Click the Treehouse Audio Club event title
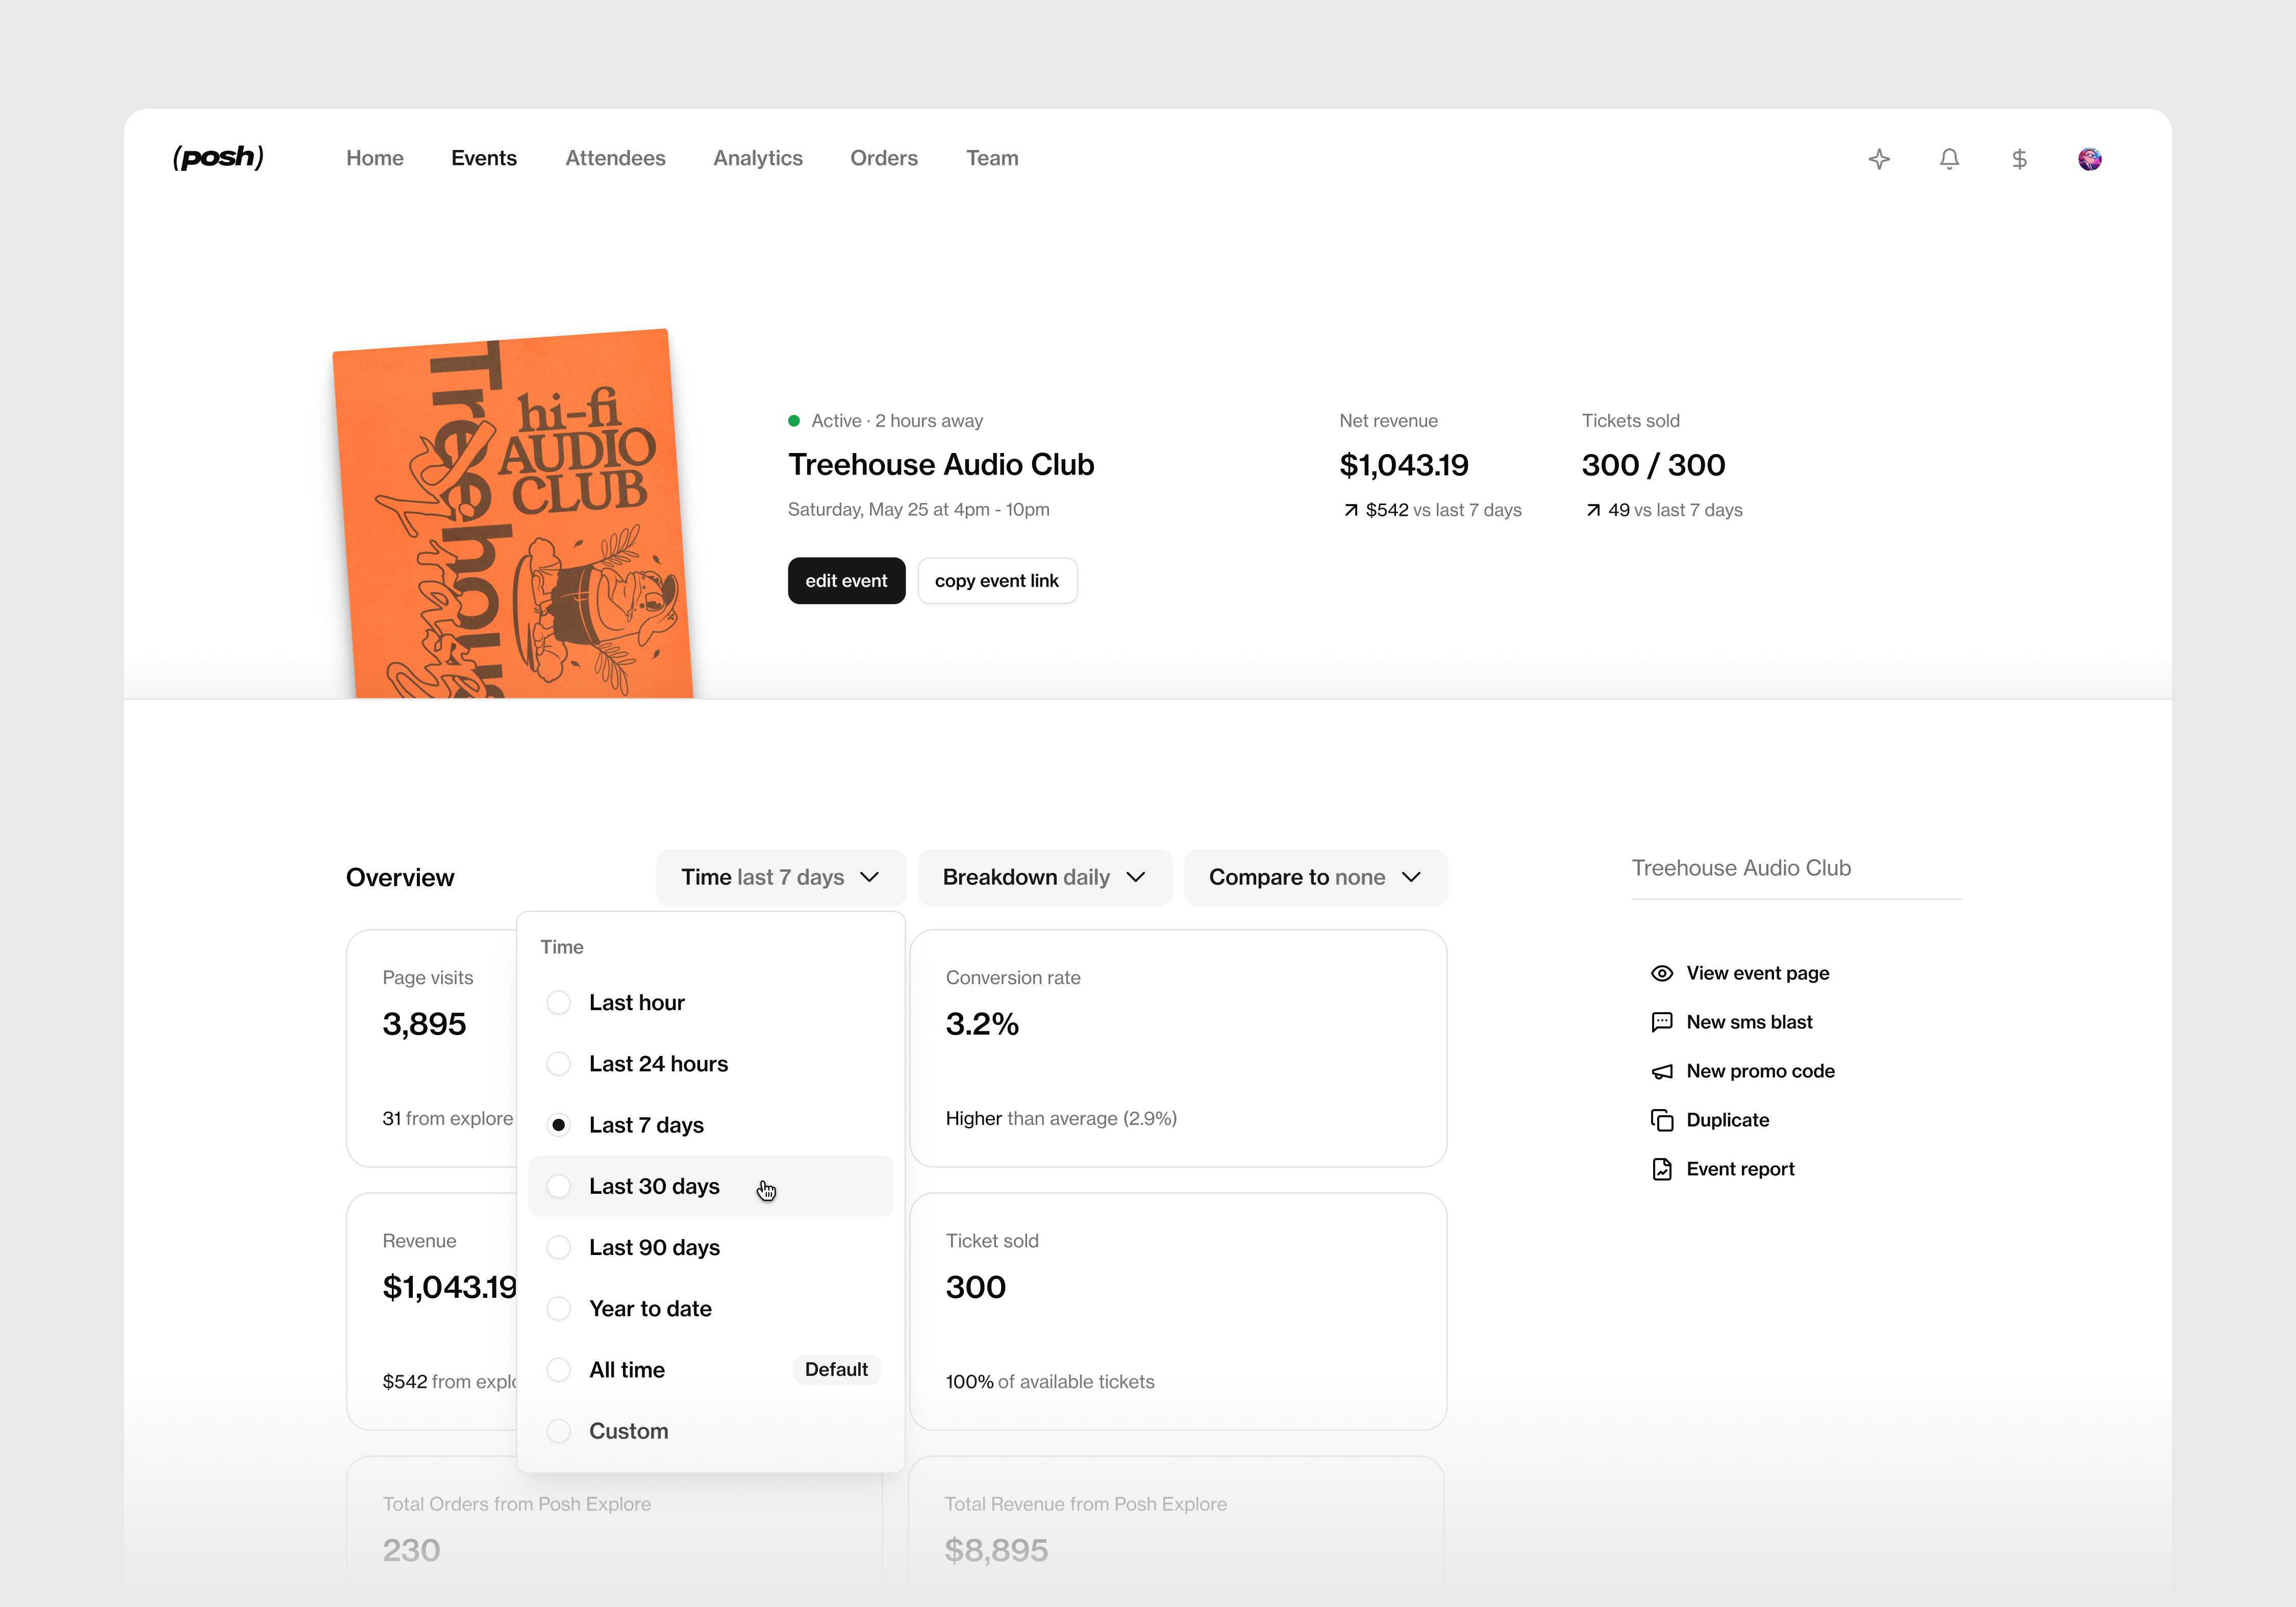This screenshot has width=2296, height=1607. pos(941,465)
